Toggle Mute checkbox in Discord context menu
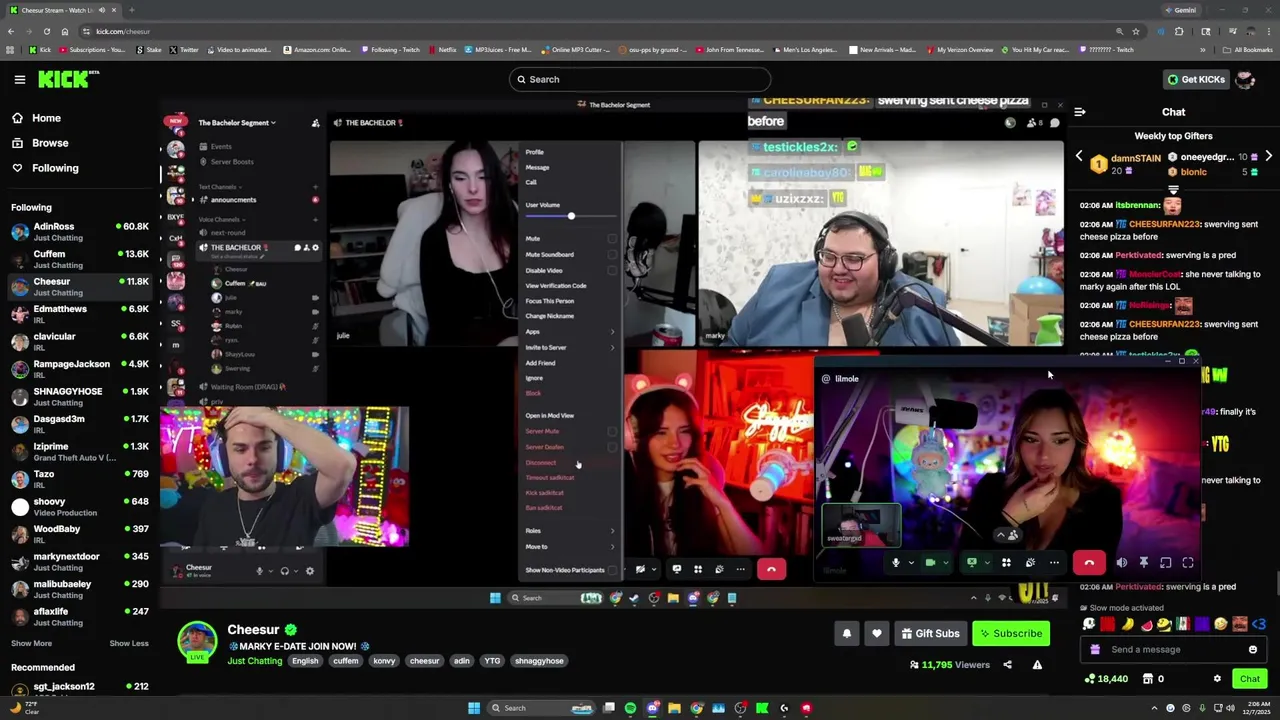This screenshot has height=720, width=1280. coord(613,239)
